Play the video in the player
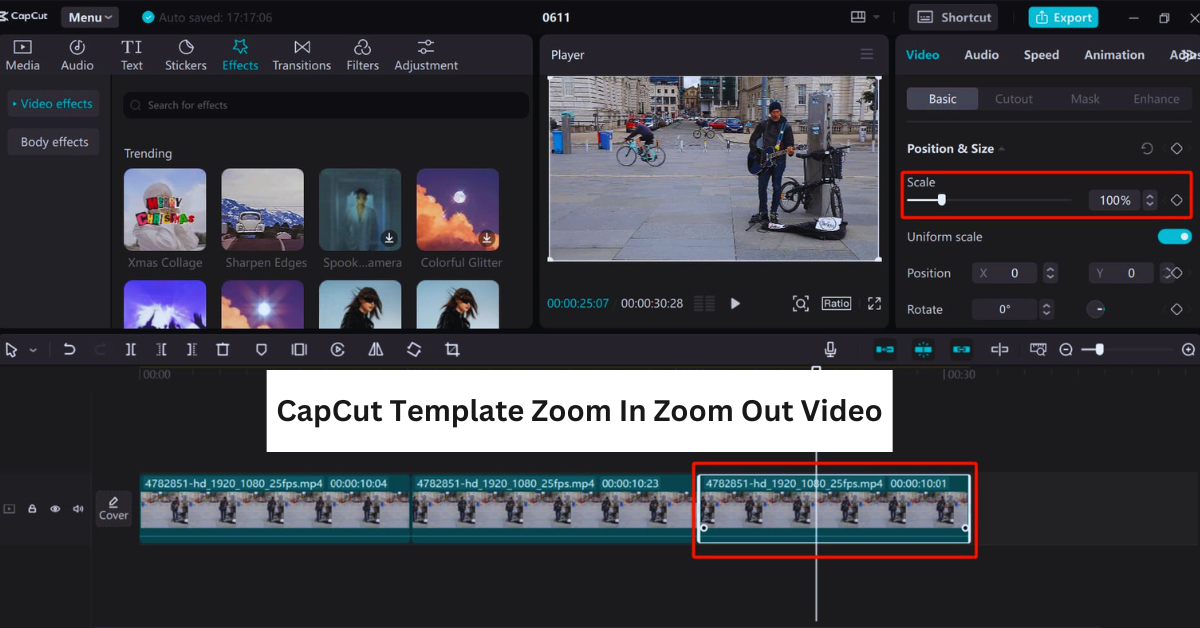Image resolution: width=1200 pixels, height=628 pixels. point(735,303)
